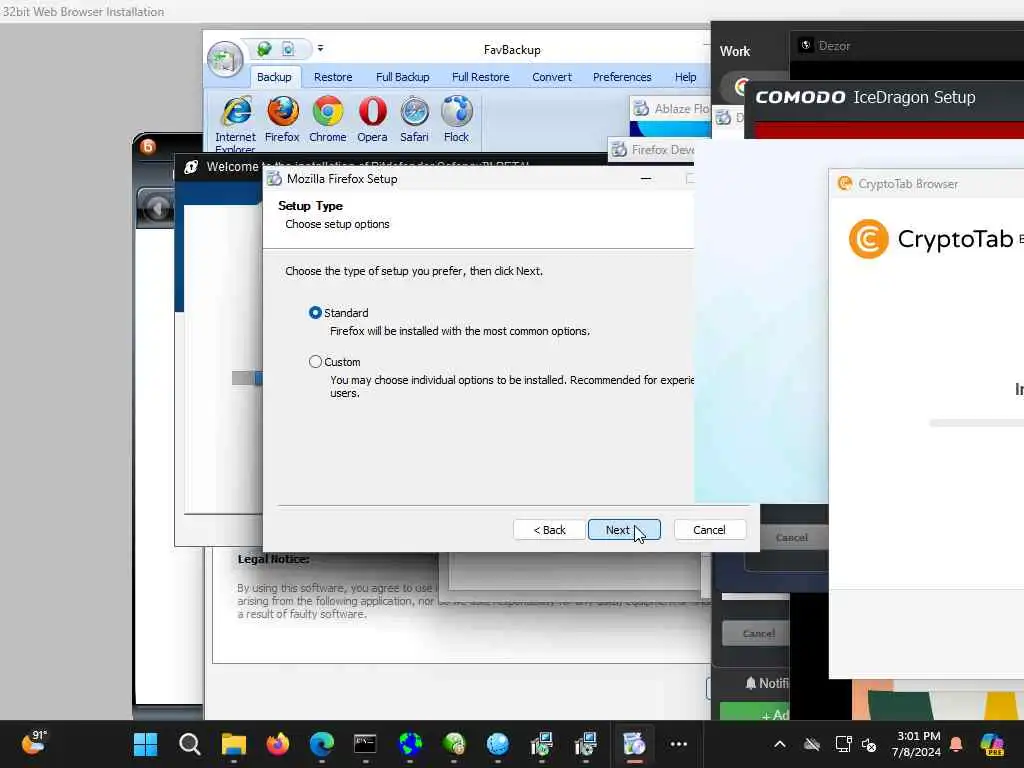Click the Ablaze Floorp setup window icon
1024x768 pixels.
(641, 108)
